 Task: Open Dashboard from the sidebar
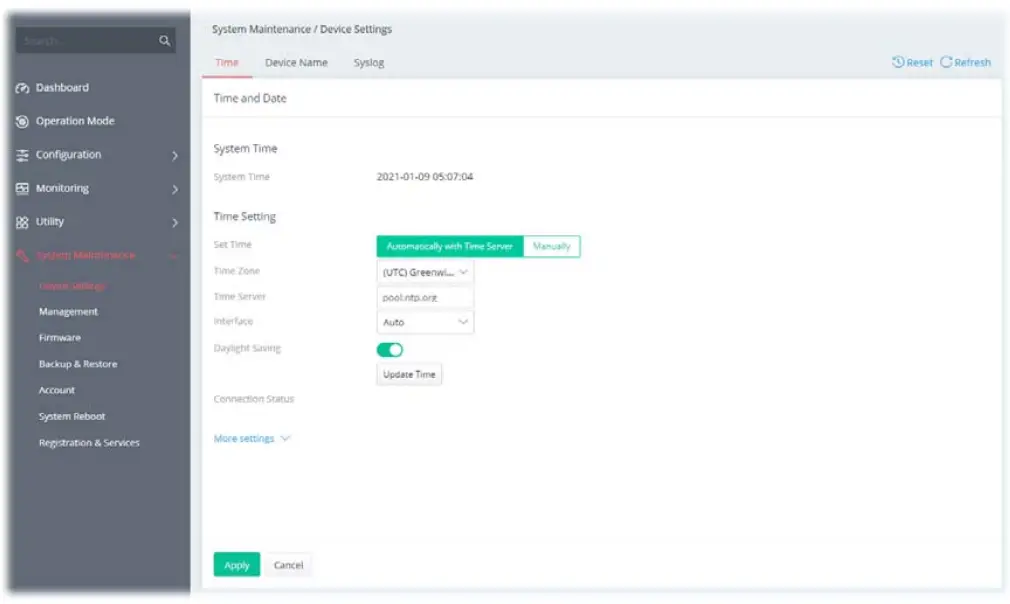[x=62, y=88]
